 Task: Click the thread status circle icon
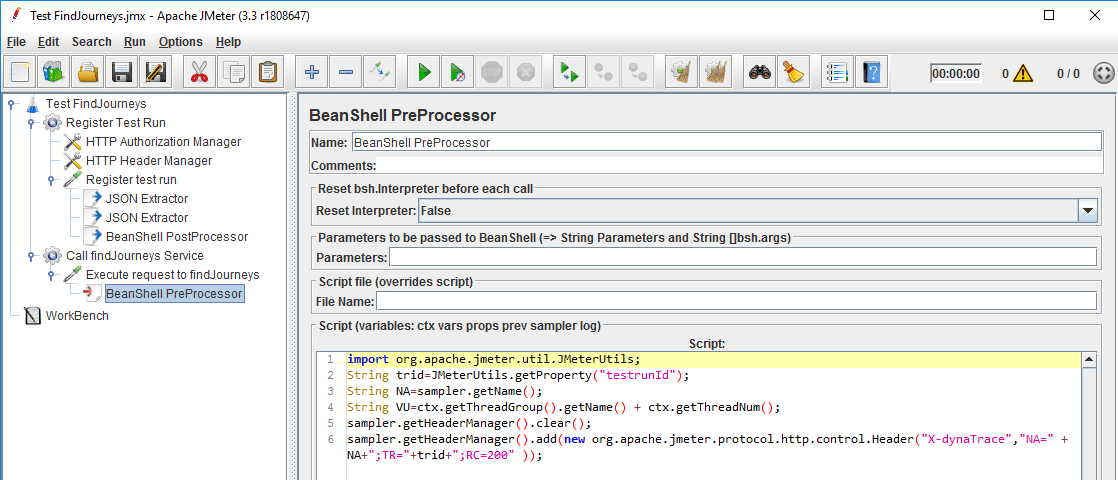(x=1102, y=73)
